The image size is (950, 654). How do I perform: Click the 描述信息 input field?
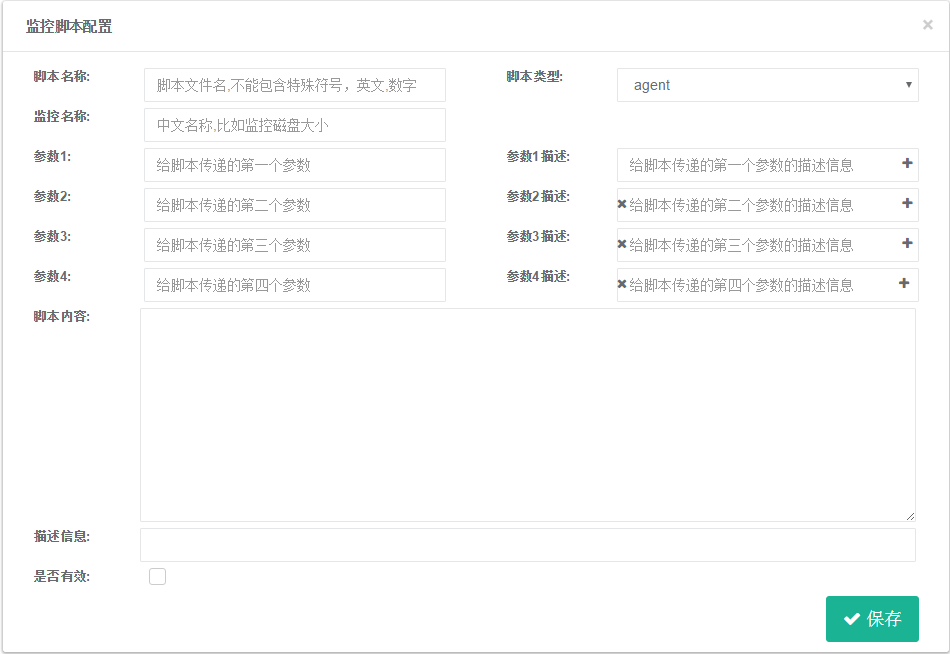[528, 545]
